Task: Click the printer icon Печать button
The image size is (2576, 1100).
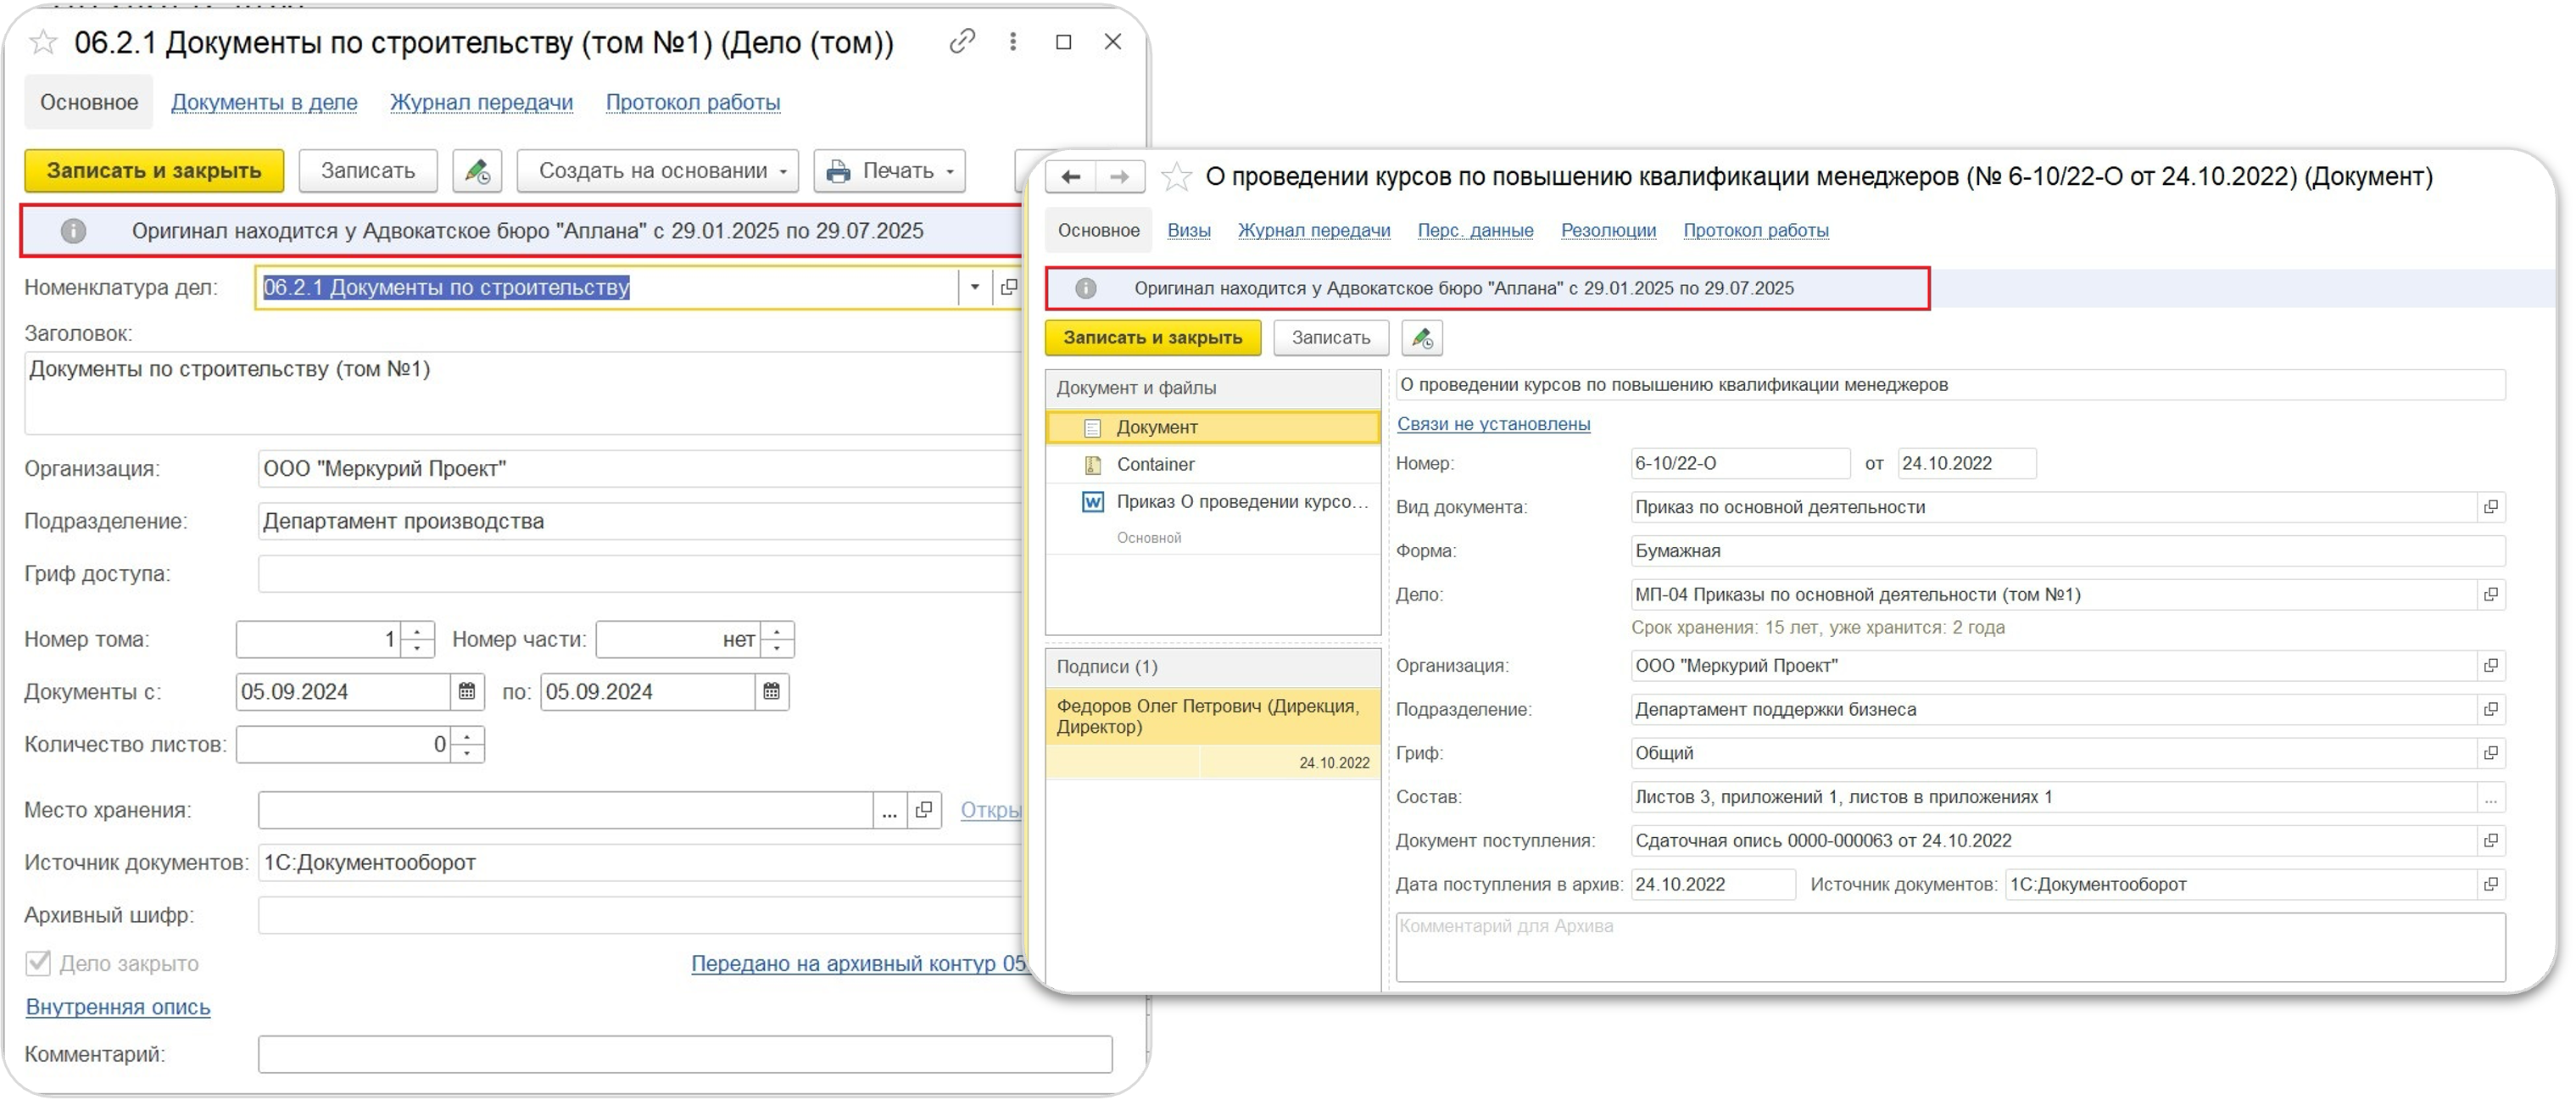Action: tap(890, 171)
